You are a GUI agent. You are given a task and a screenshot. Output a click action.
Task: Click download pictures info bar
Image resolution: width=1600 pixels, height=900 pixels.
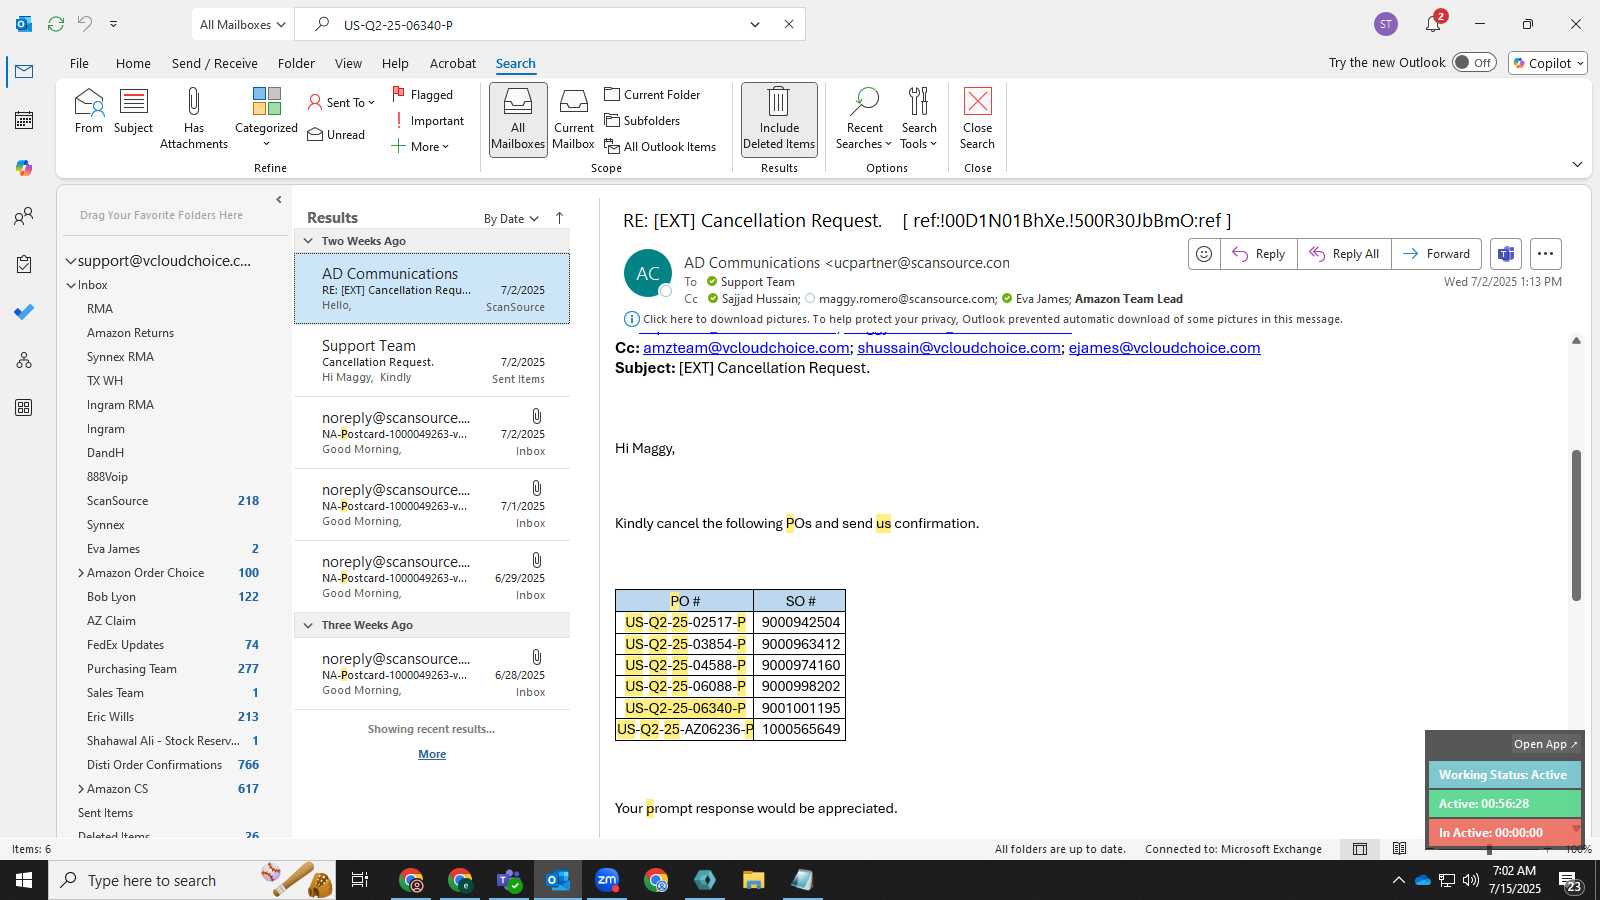[992, 319]
